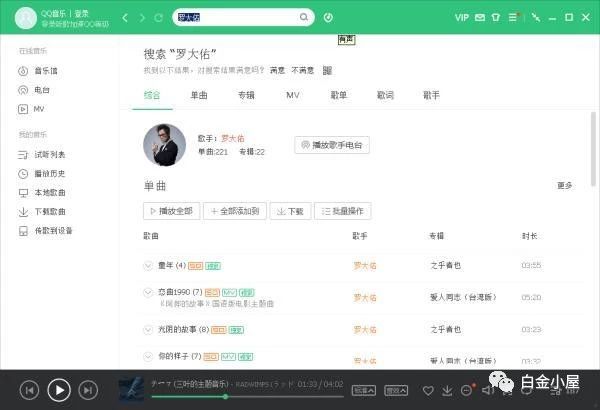This screenshot has width=600, height=410.
Task: Skip to next track
Action: (88, 390)
